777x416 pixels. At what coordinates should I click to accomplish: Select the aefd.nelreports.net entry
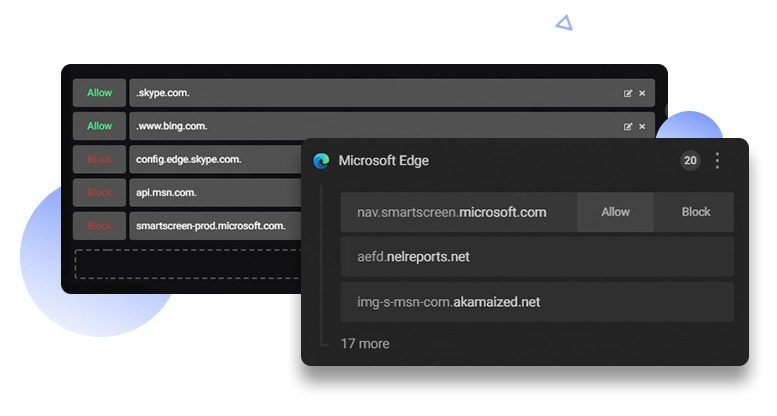(537, 257)
